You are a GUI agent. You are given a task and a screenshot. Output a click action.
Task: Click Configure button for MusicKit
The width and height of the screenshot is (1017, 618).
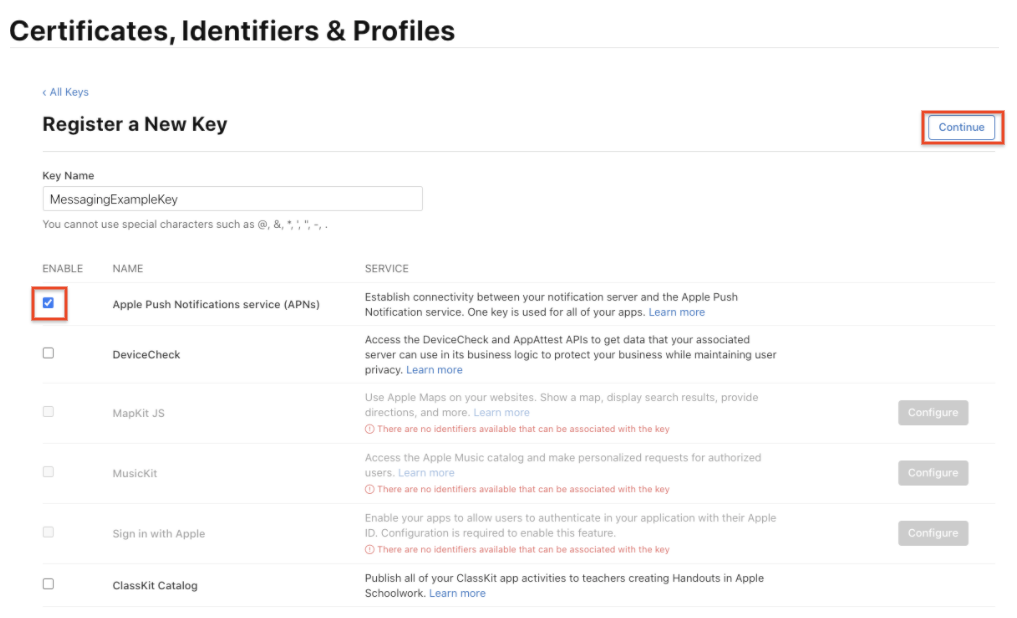932,473
